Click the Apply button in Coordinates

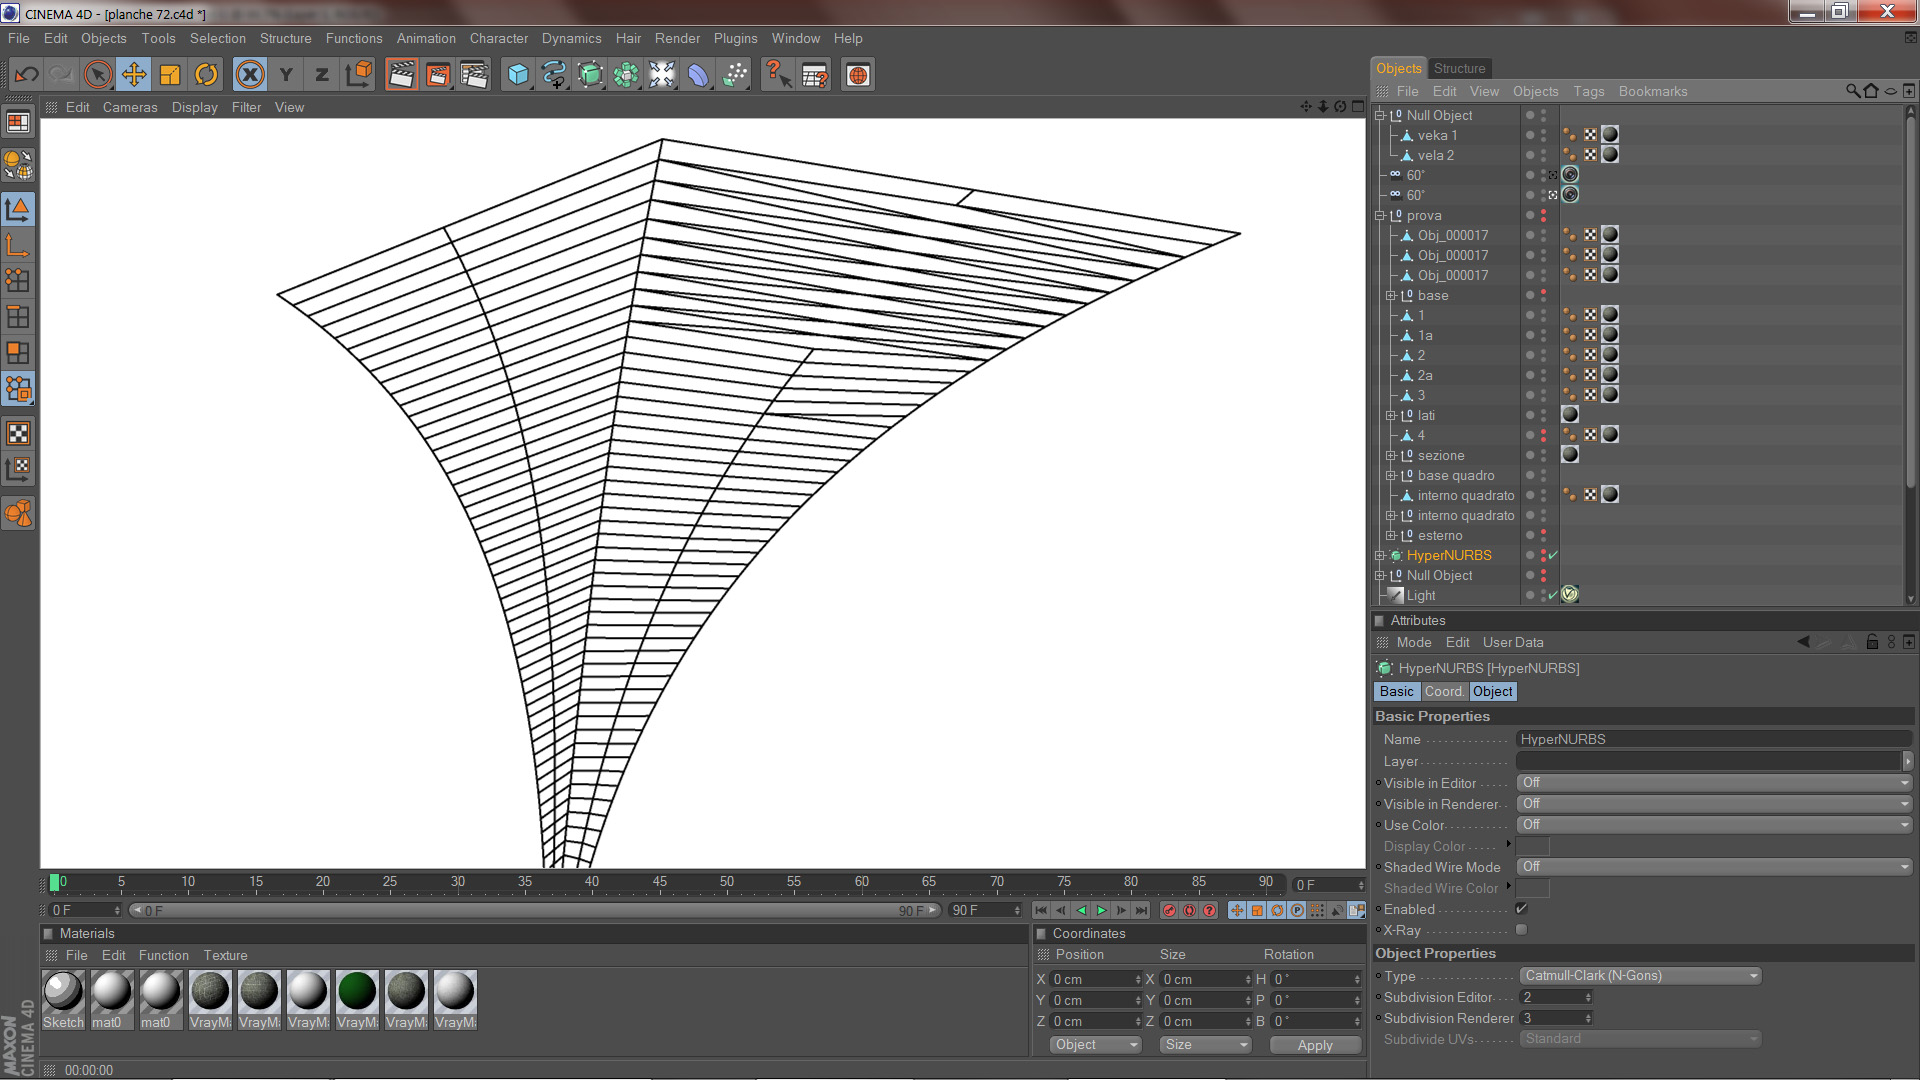(1315, 1045)
